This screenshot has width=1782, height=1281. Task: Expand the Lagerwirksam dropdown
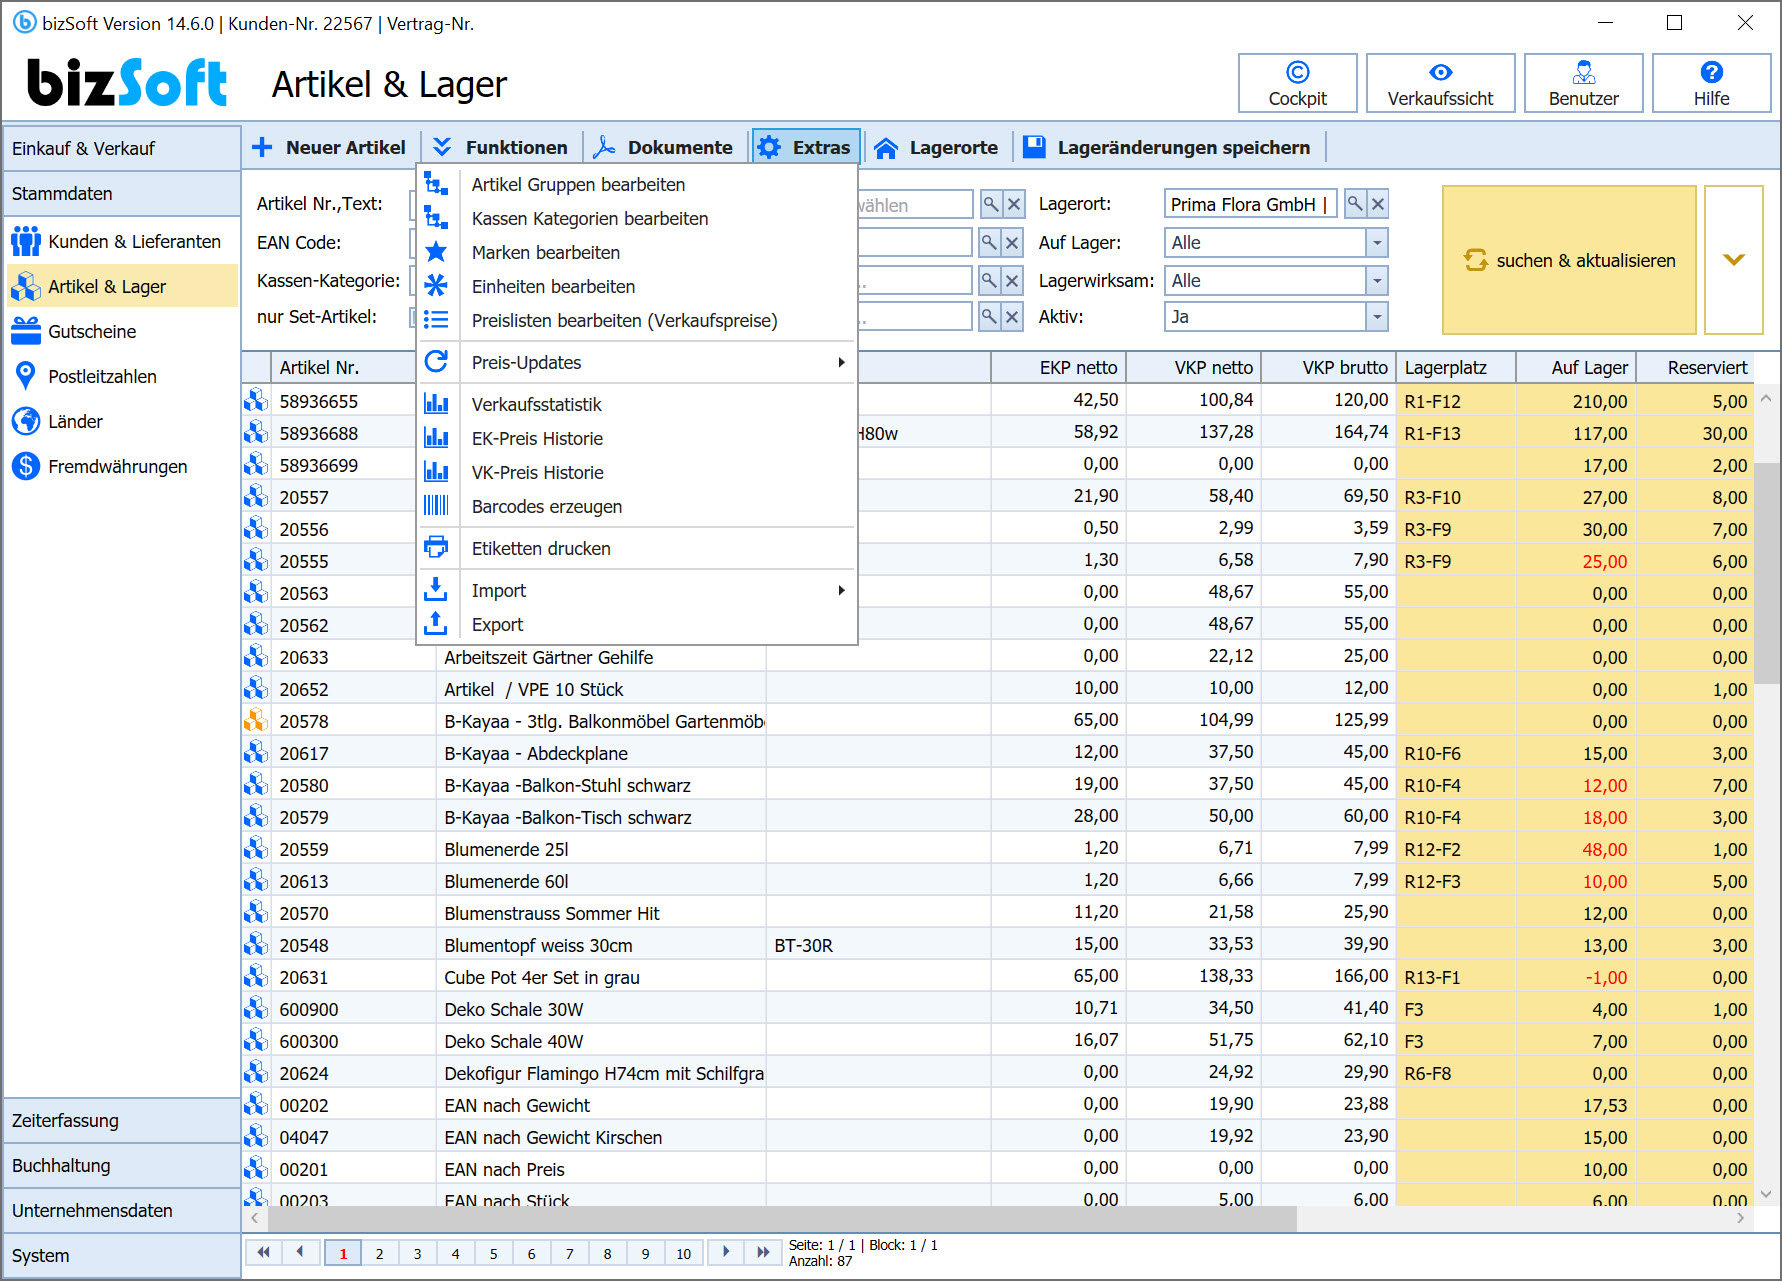pyautogui.click(x=1377, y=281)
